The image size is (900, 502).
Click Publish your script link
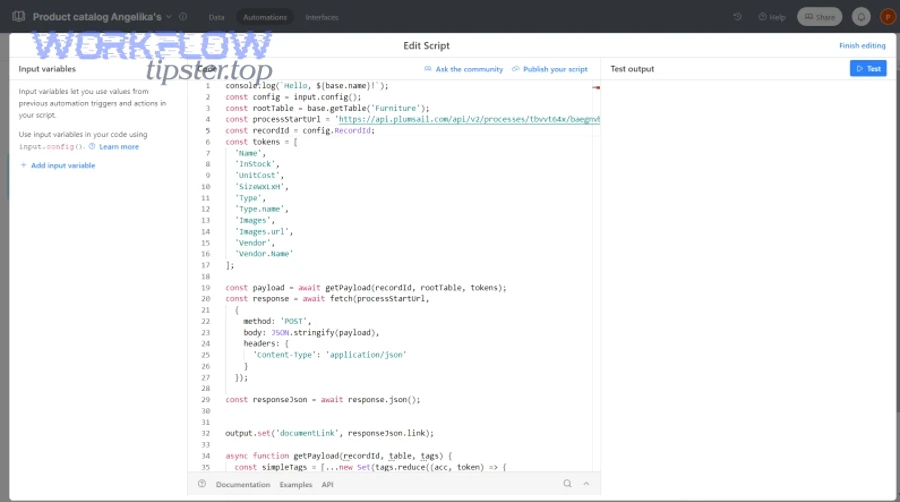550,69
